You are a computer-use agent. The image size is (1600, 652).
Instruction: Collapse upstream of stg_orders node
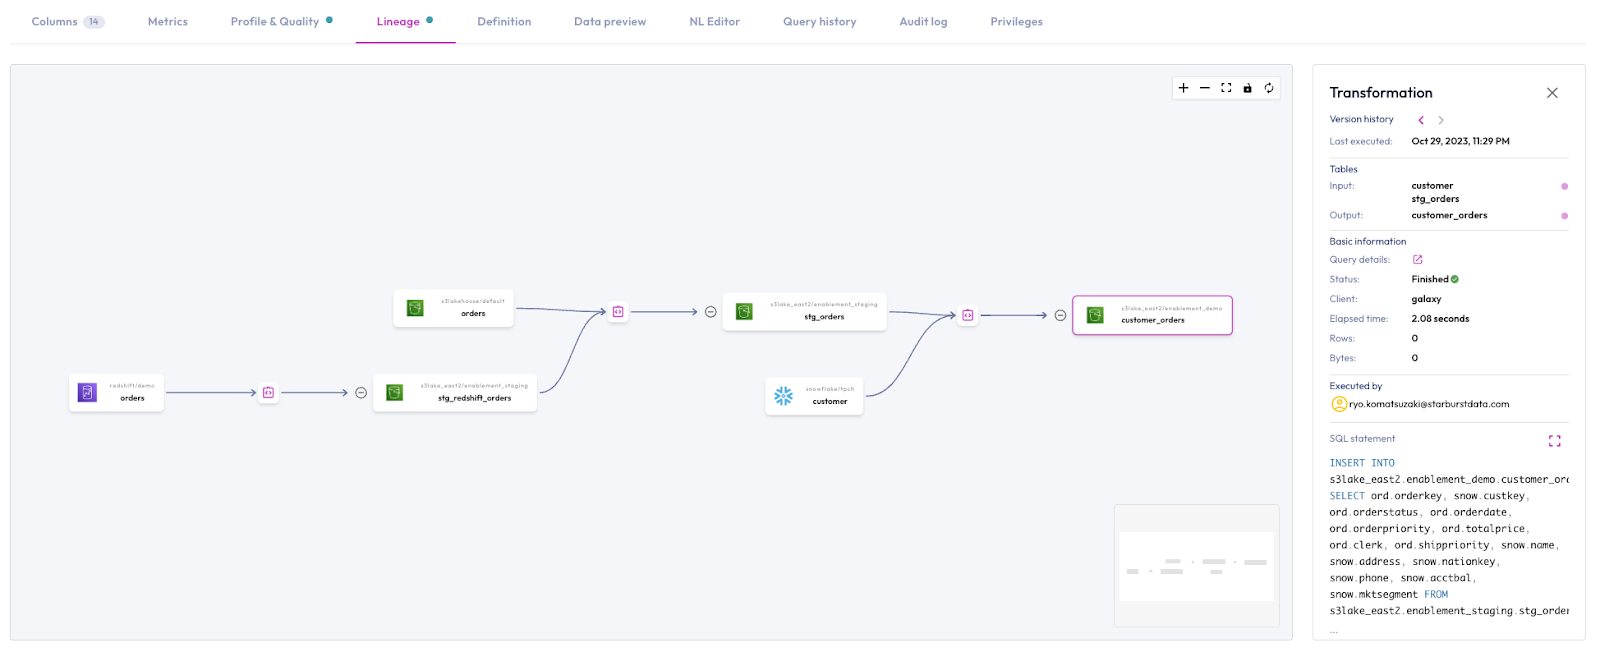[x=711, y=312]
